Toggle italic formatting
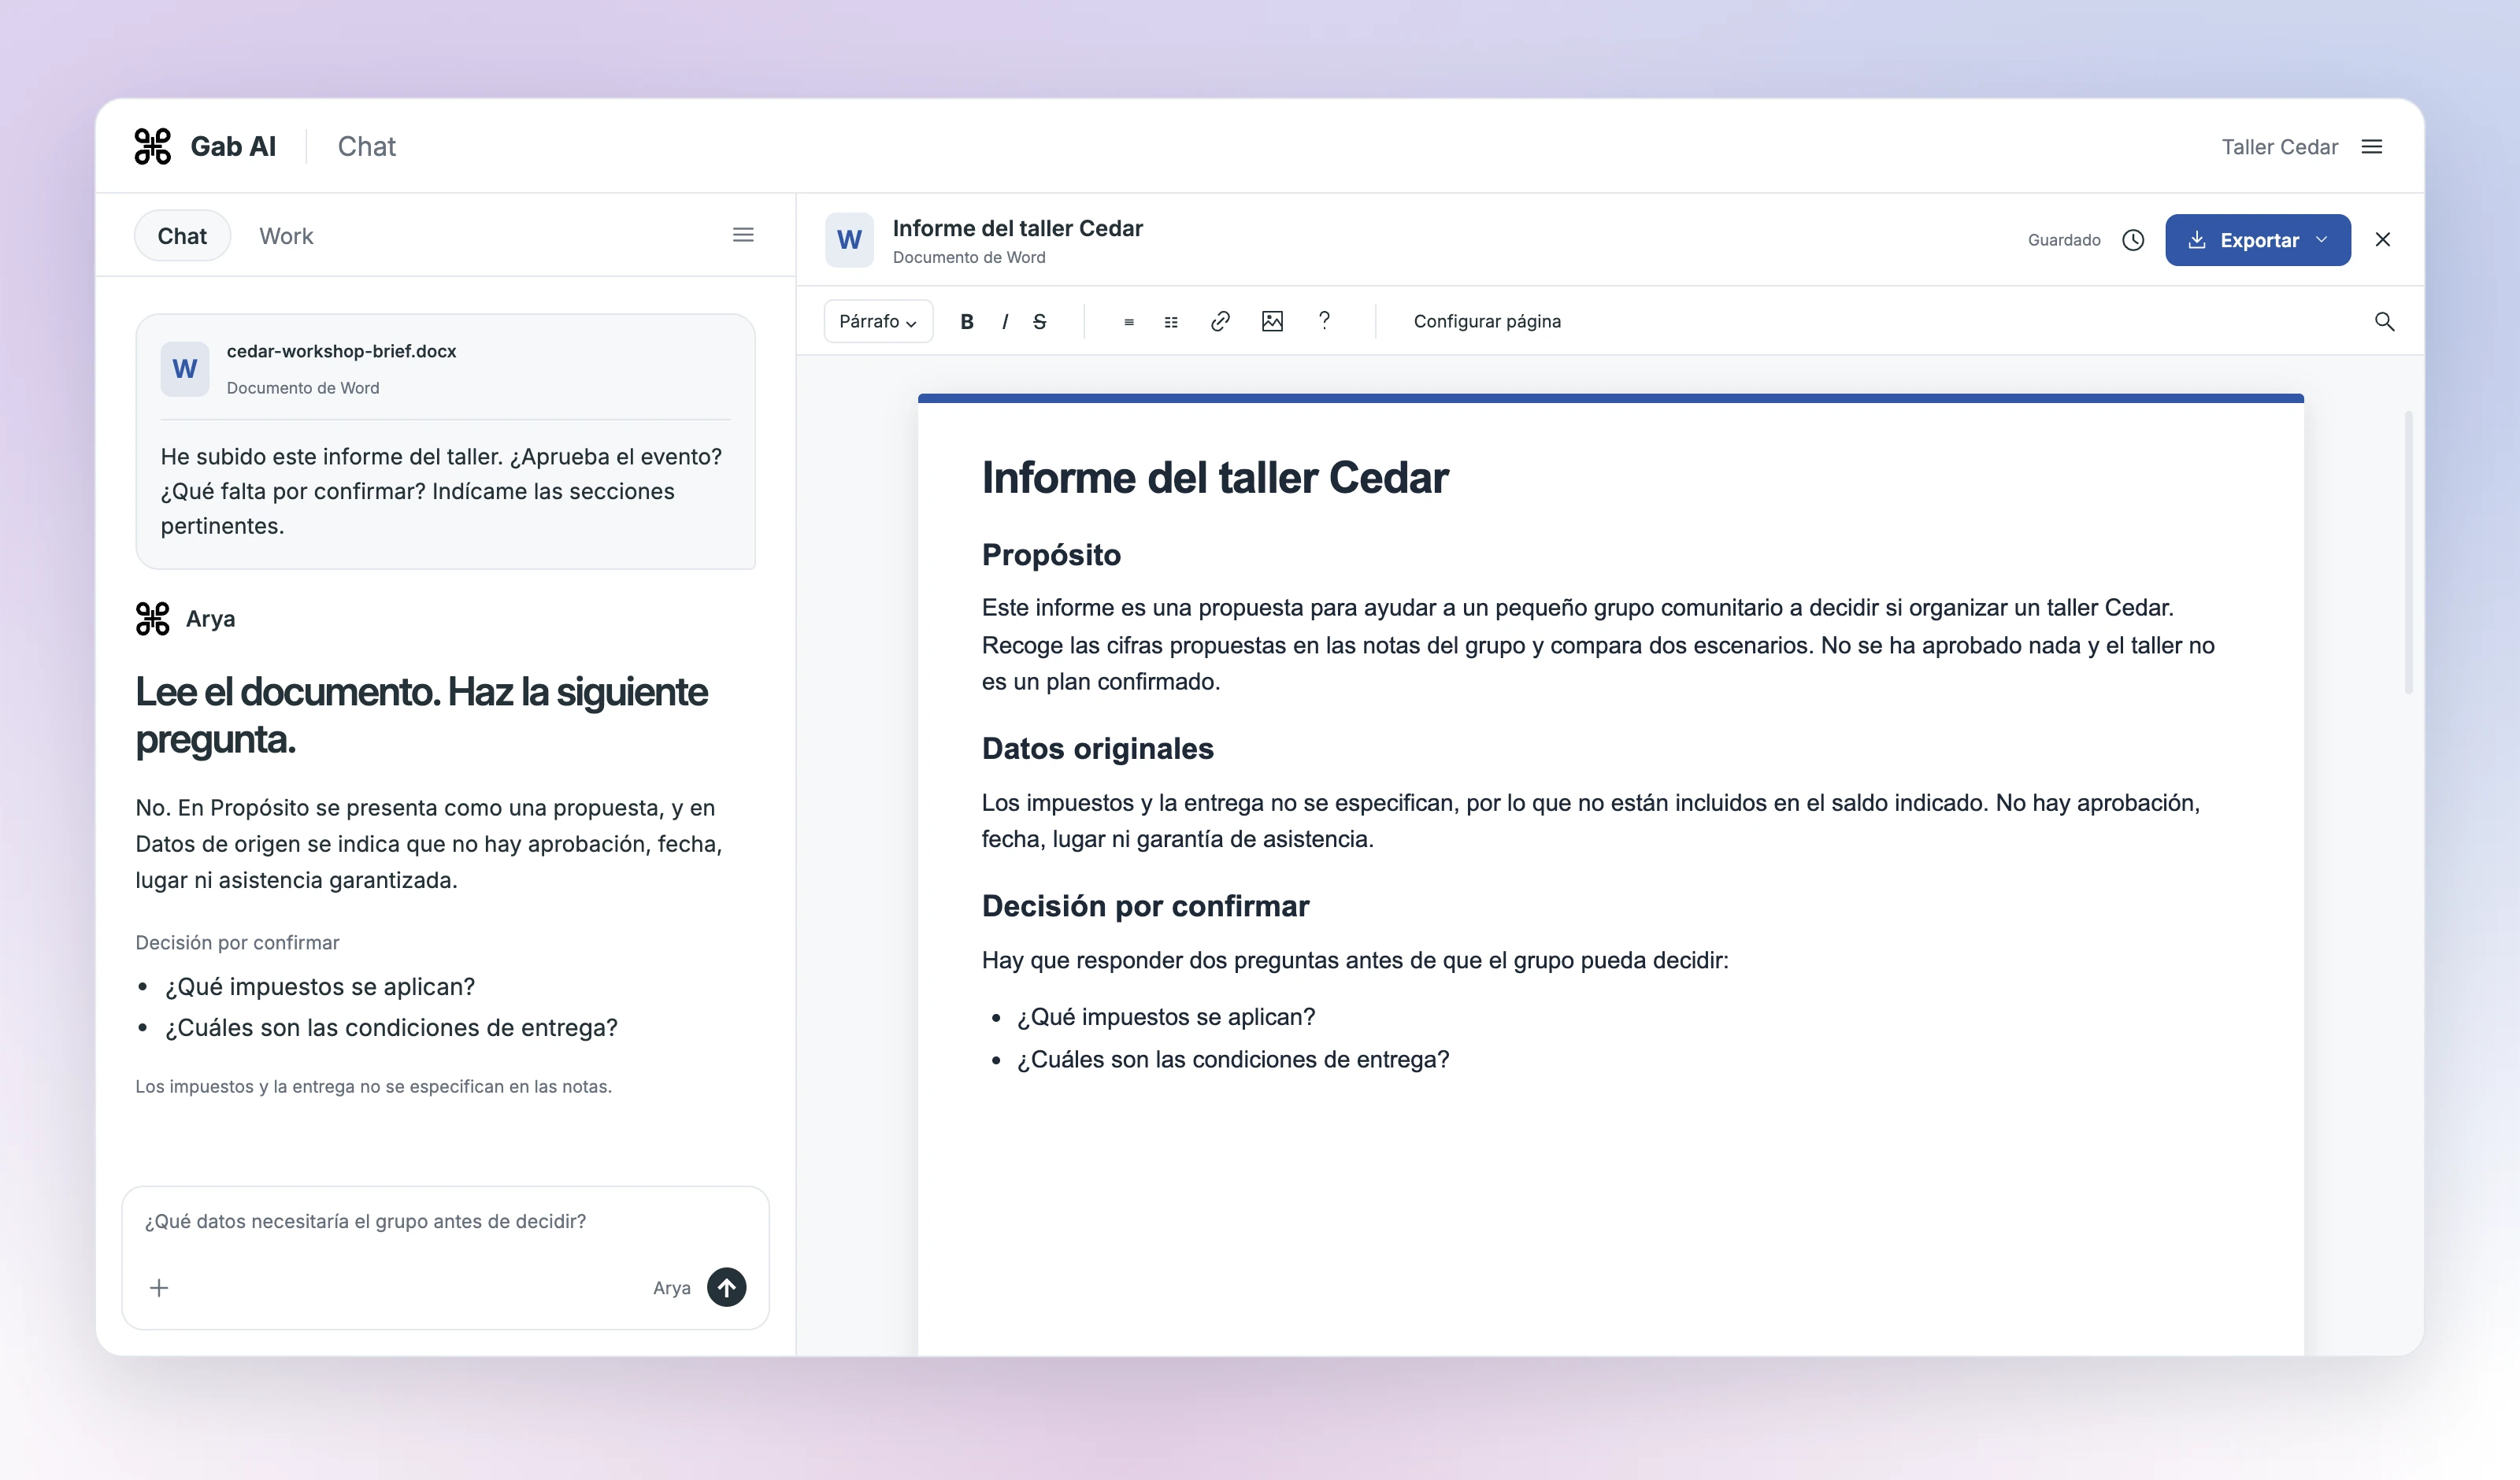The image size is (2520, 1480). tap(1005, 321)
